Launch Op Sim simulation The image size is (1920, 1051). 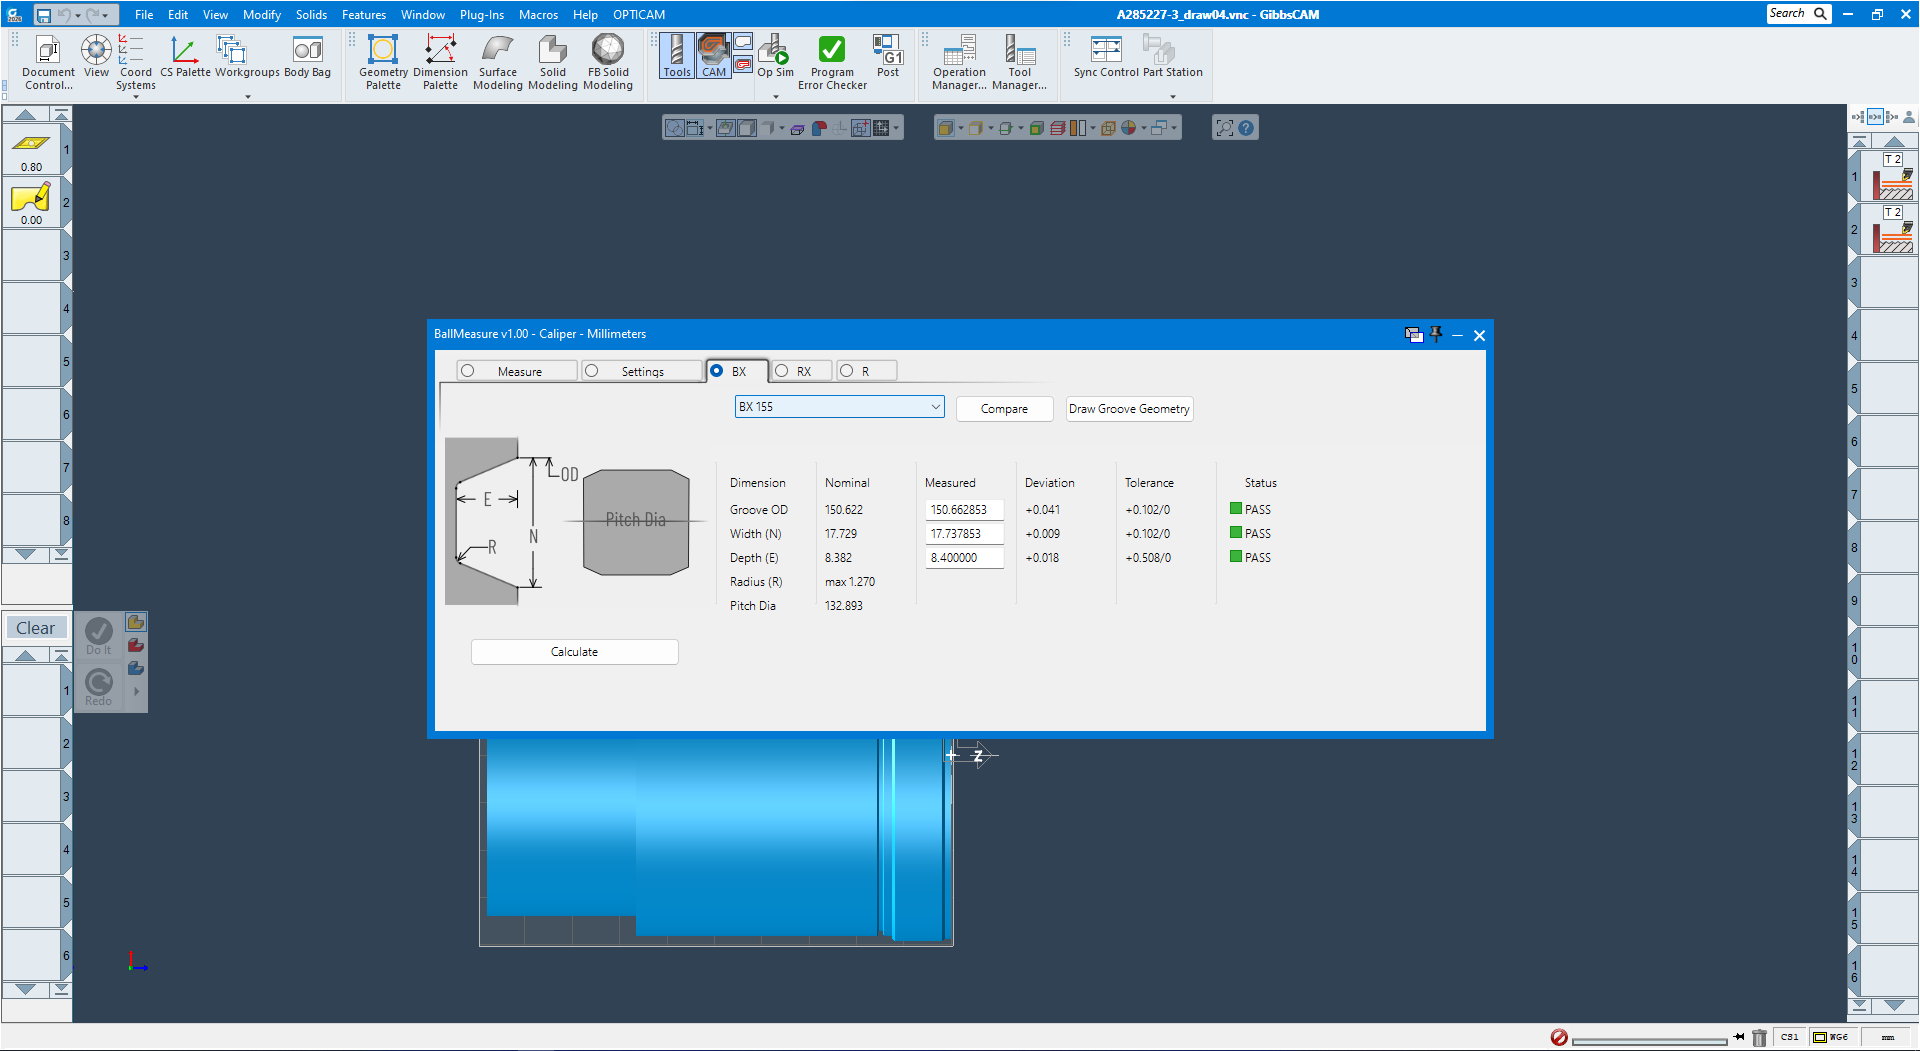[x=773, y=55]
